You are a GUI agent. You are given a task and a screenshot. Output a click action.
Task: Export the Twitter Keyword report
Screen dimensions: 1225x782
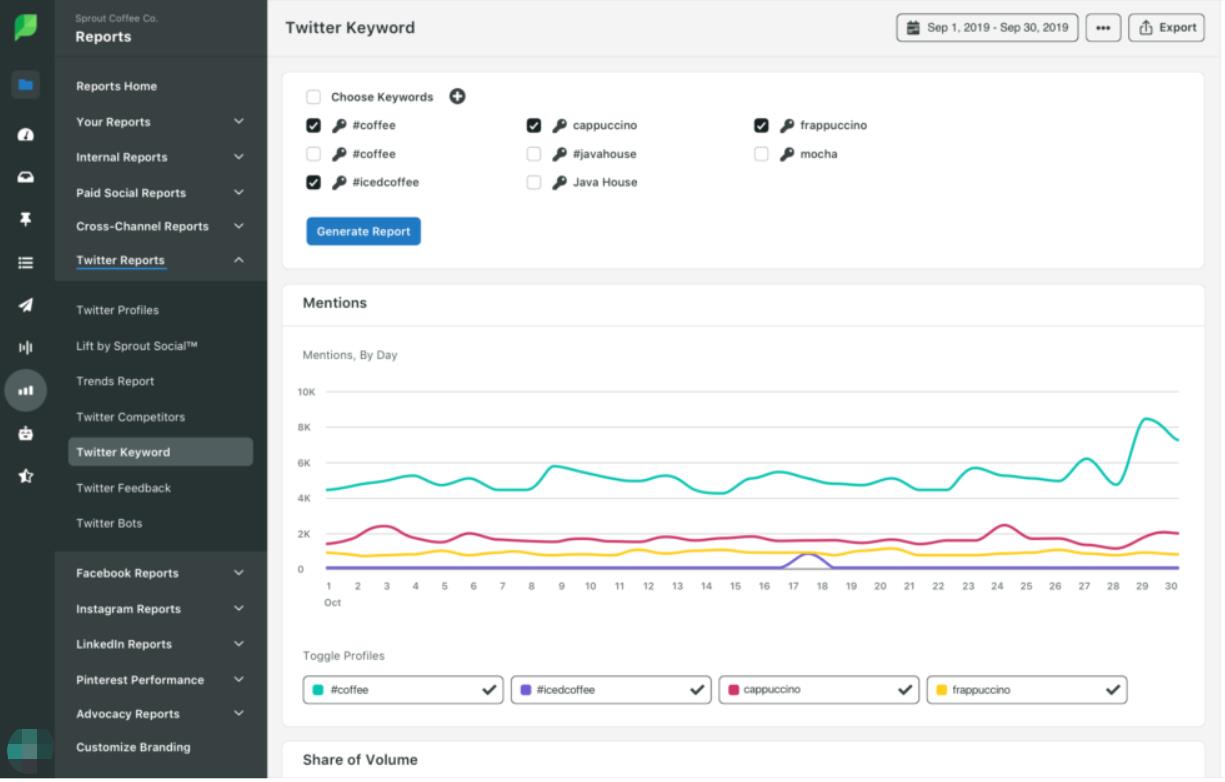[x=1166, y=28]
